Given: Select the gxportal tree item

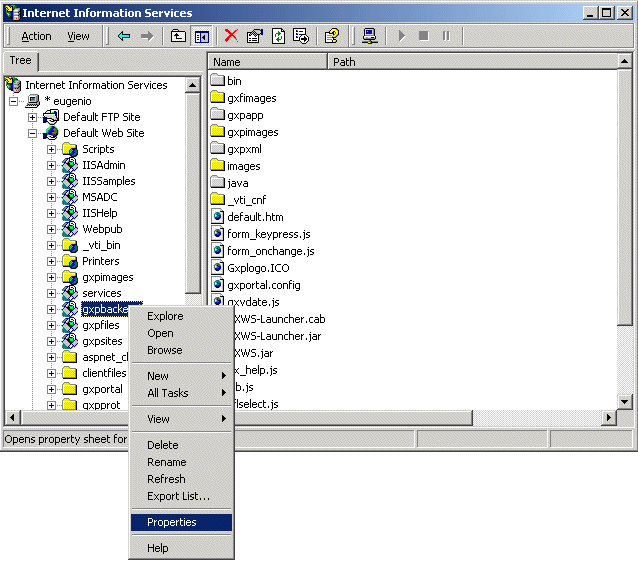Looking at the screenshot, I should [x=103, y=389].
